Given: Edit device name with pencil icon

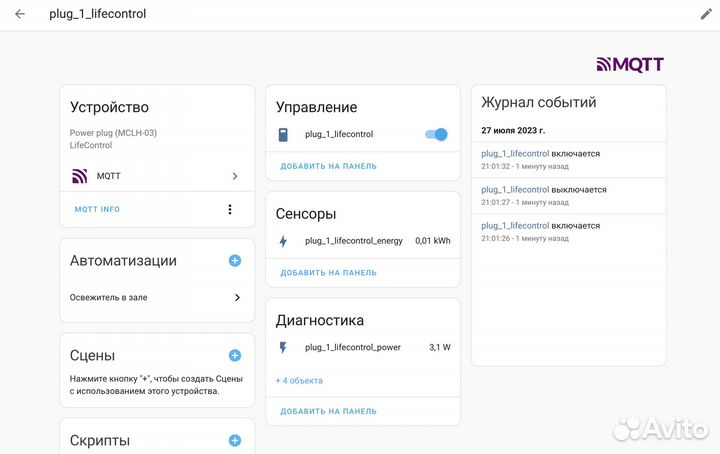Looking at the screenshot, I should (x=706, y=14).
